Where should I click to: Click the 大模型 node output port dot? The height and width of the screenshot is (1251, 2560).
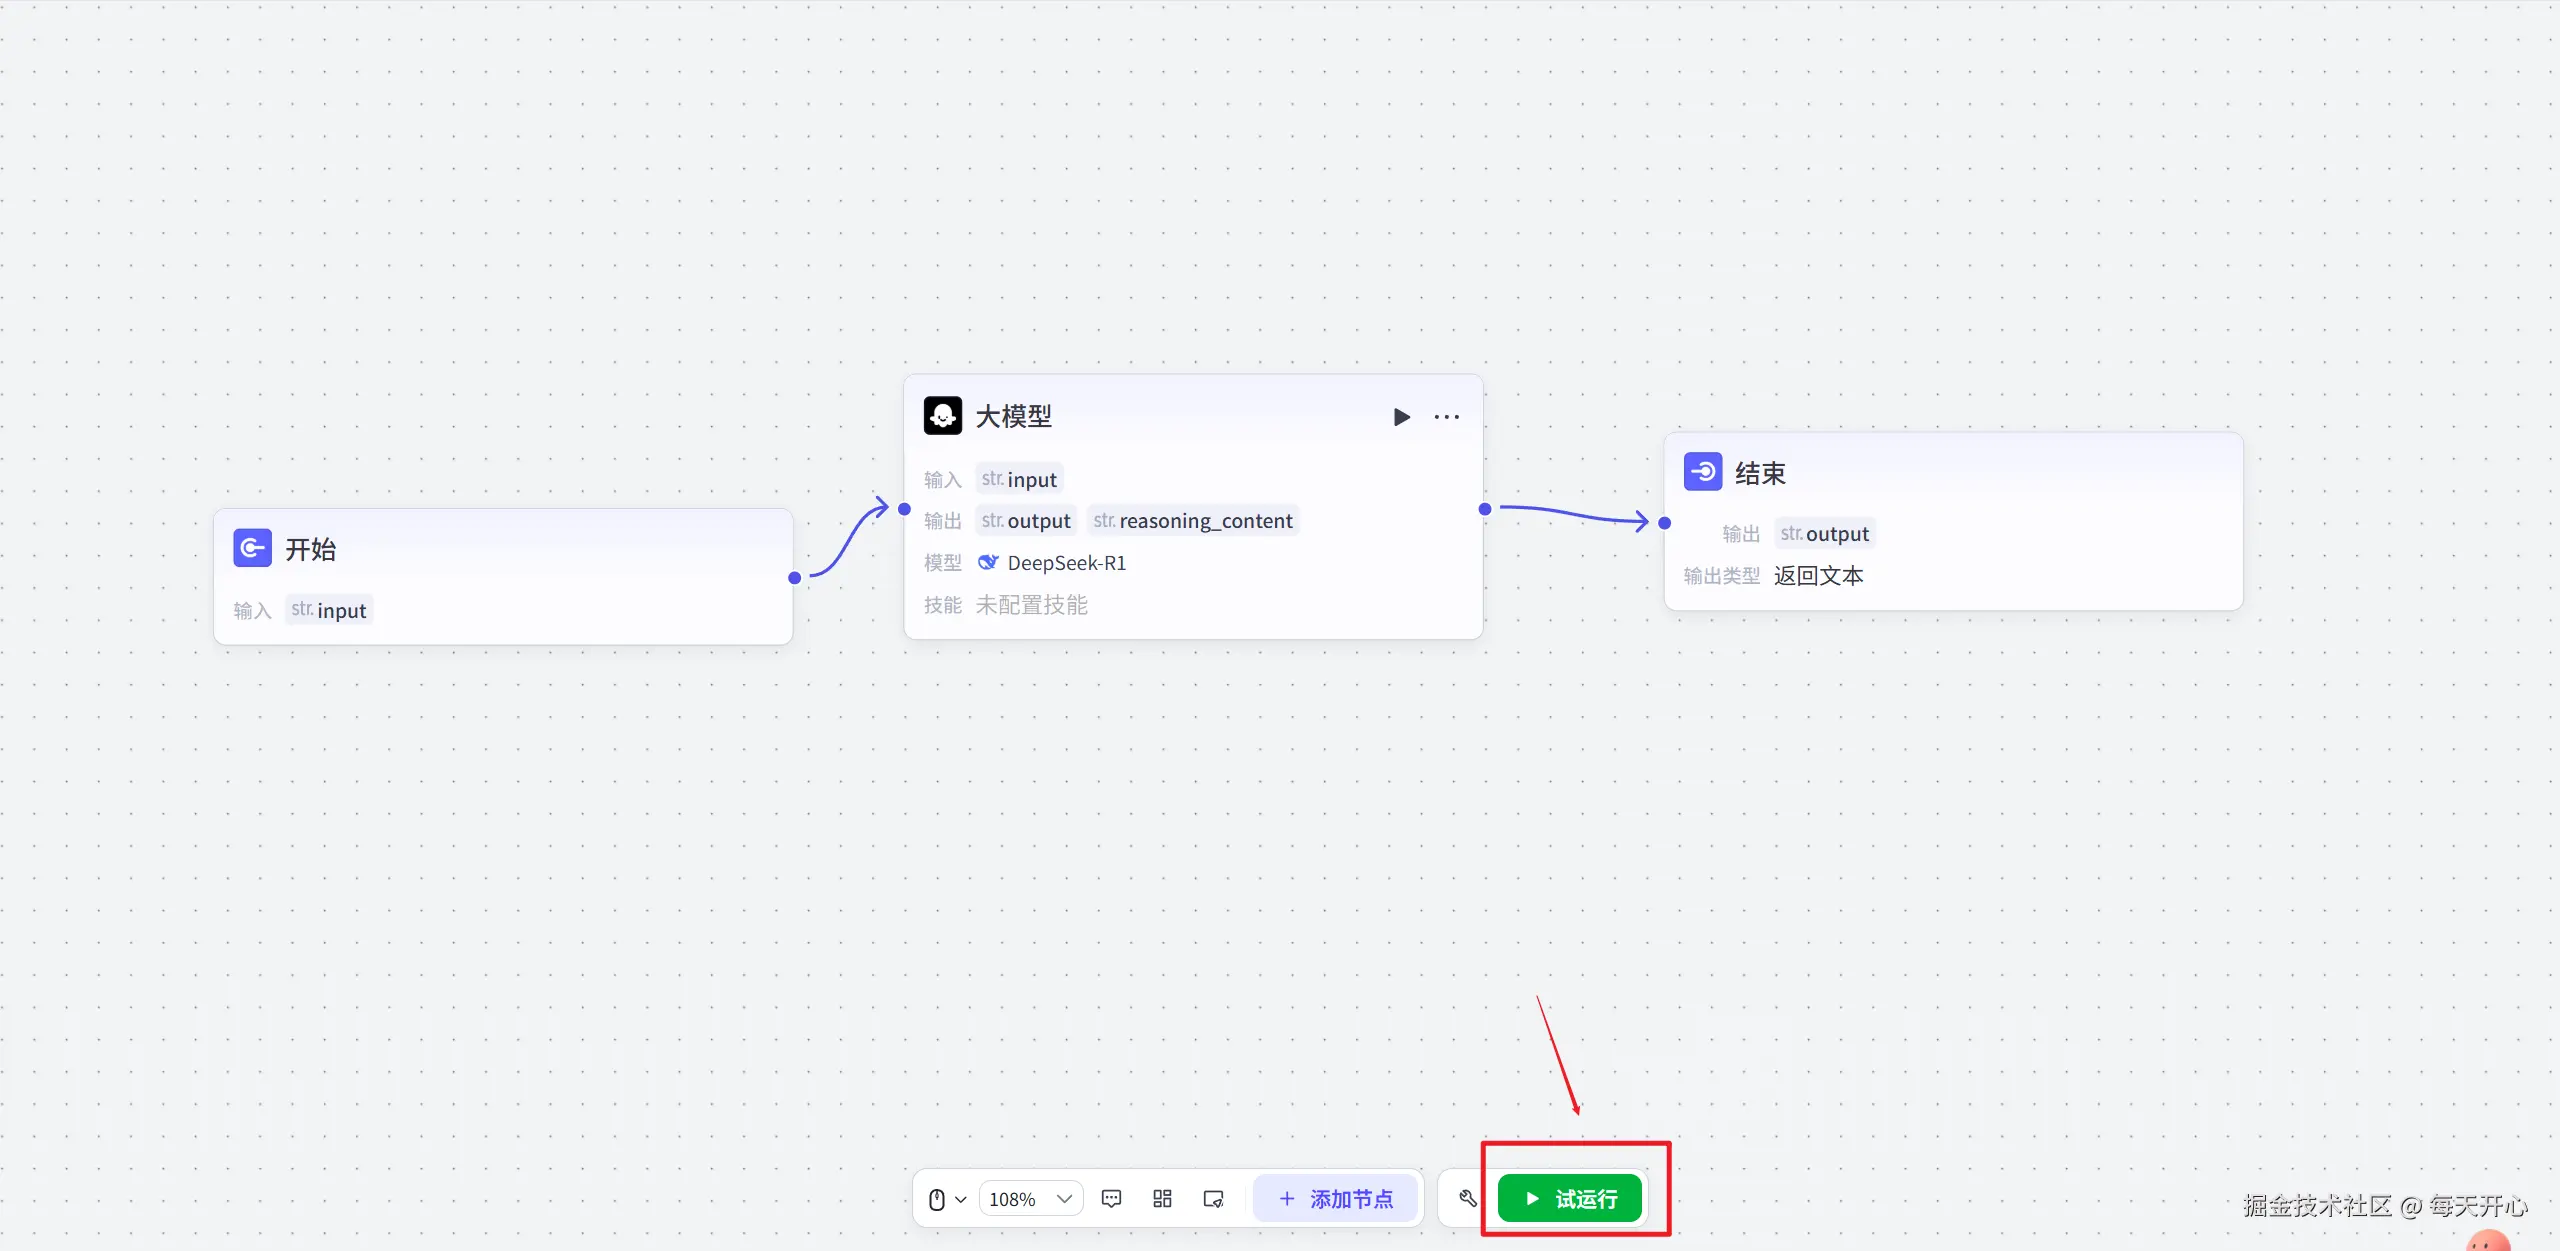tap(1485, 509)
